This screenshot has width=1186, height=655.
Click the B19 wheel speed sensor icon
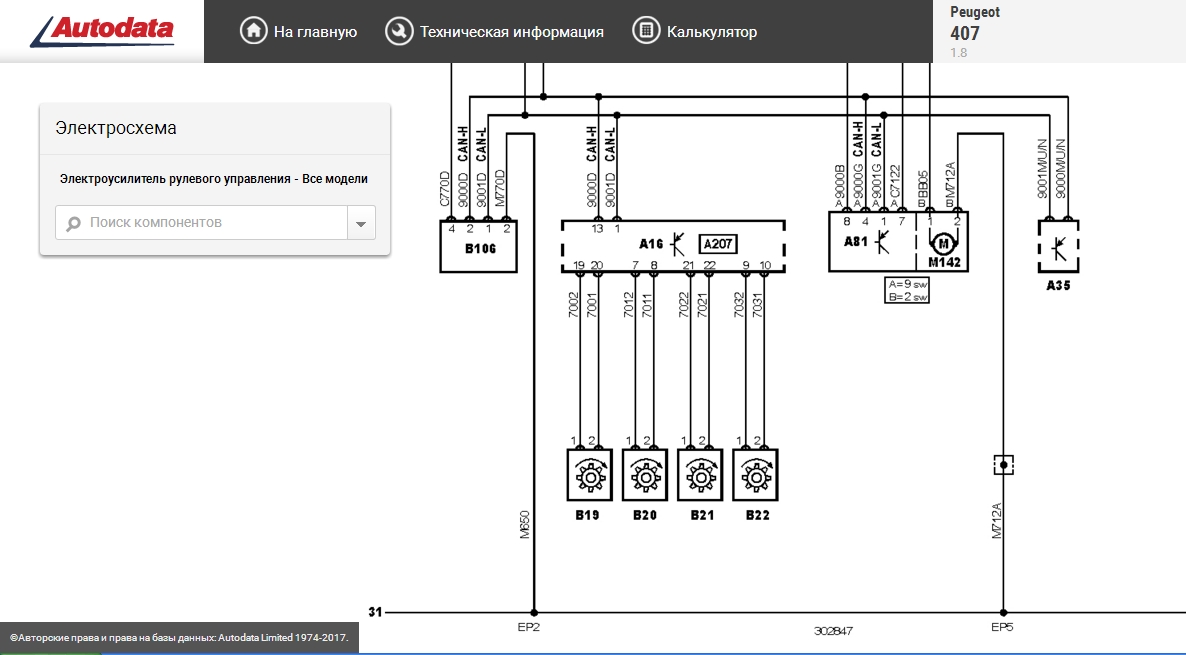[589, 475]
